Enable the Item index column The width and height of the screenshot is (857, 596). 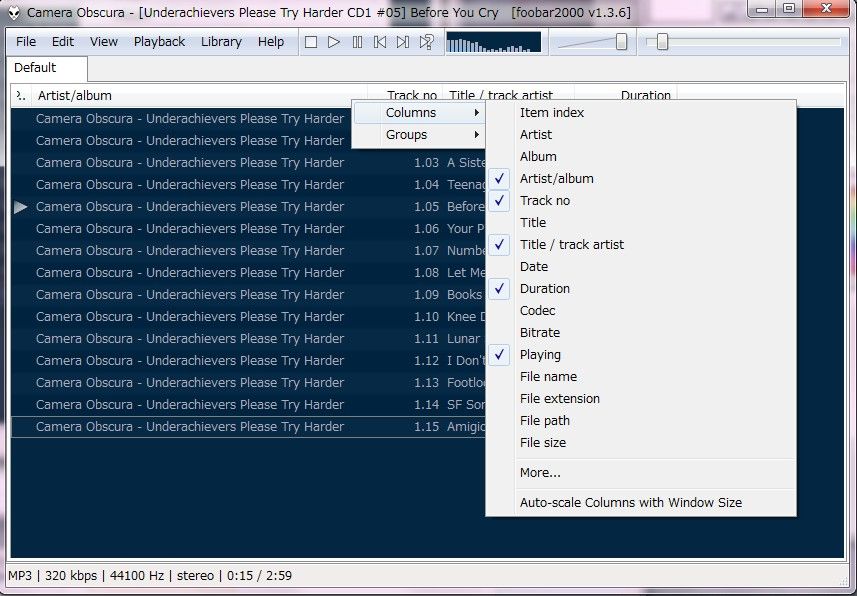(x=641, y=113)
